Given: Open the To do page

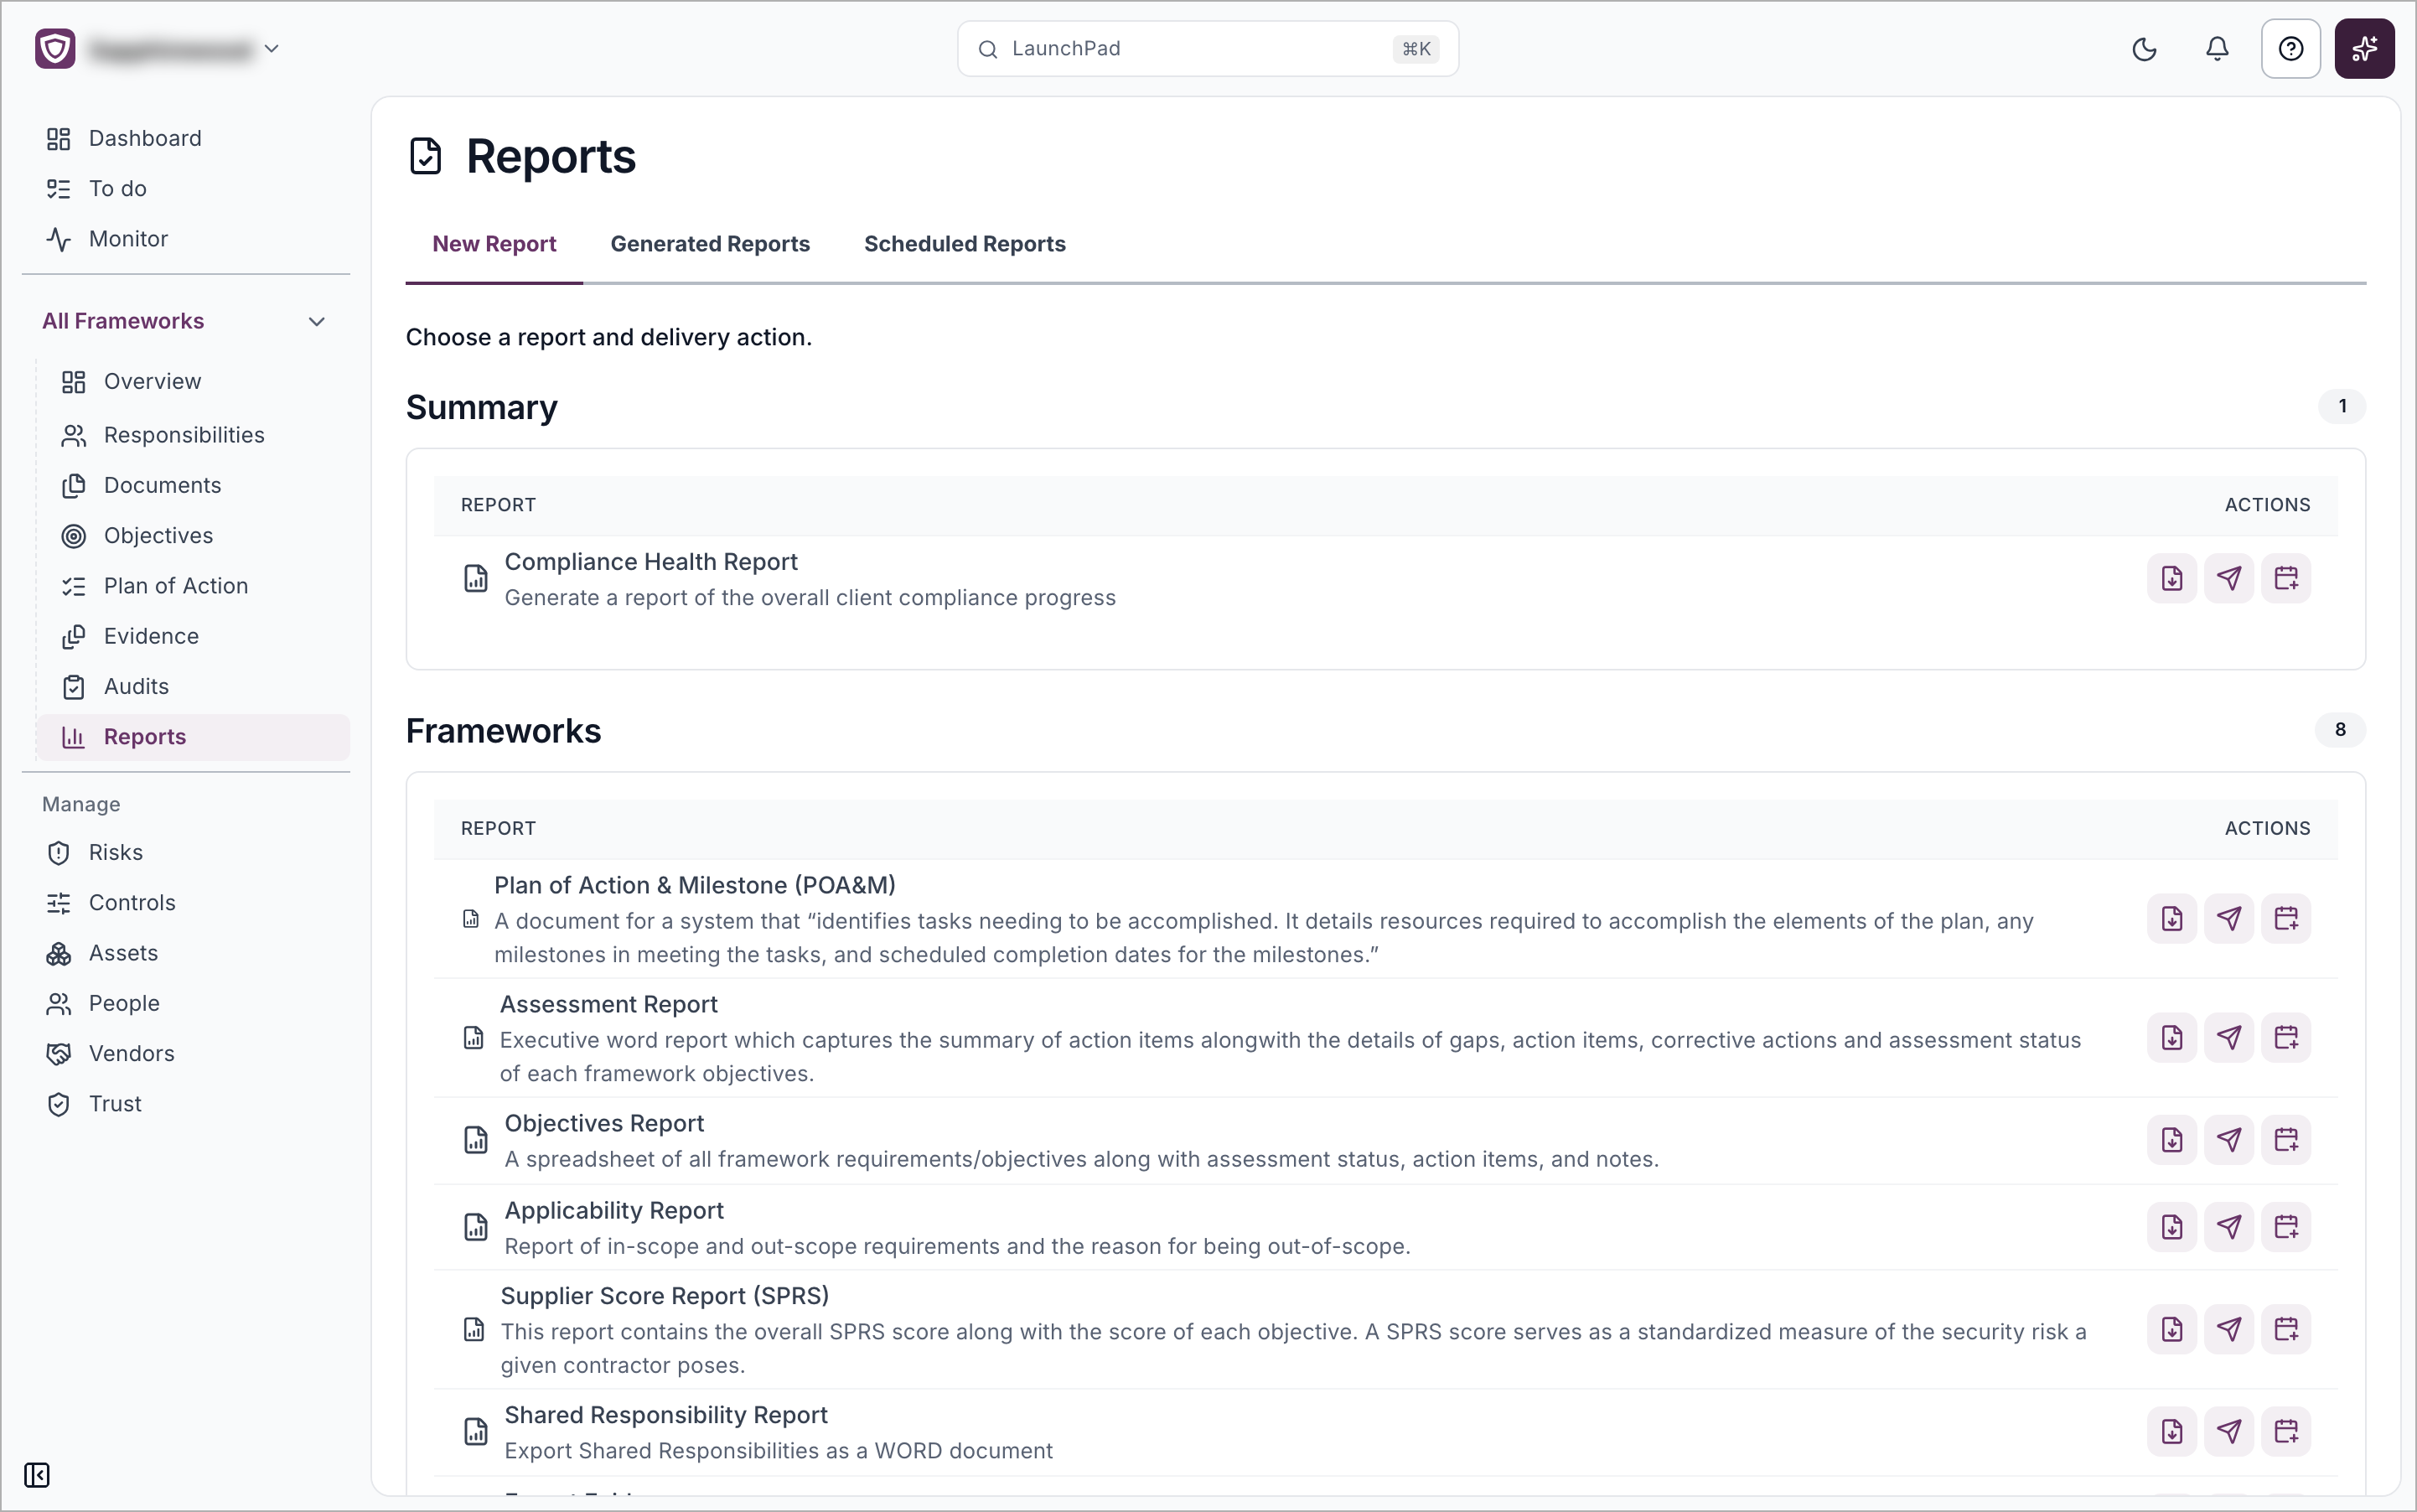Looking at the screenshot, I should pos(186,189).
